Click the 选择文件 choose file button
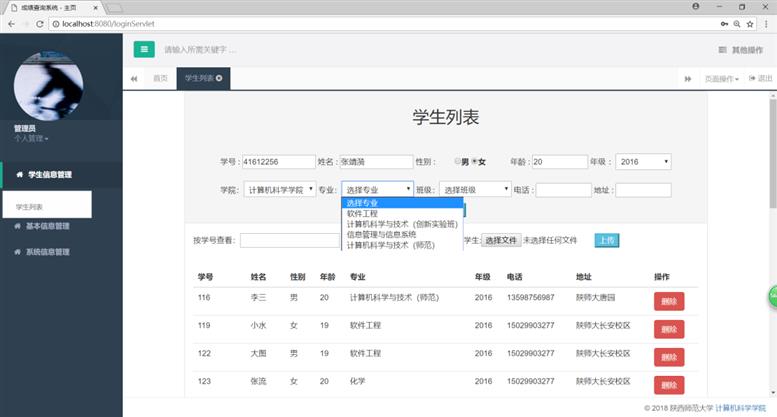This screenshot has width=777, height=417. point(501,240)
